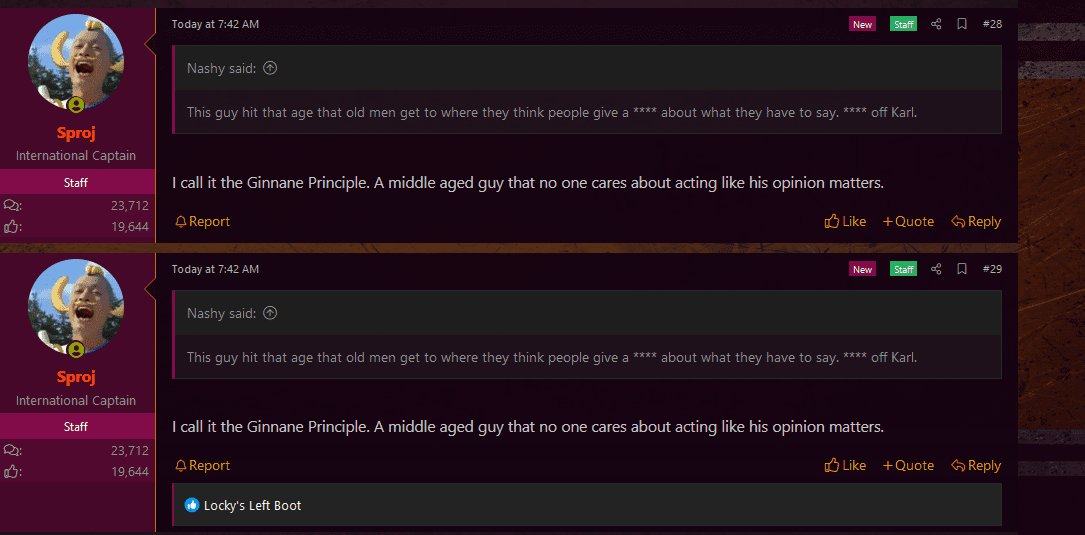Open Sproj's avatar in post #28
Image resolution: width=1085 pixels, height=535 pixels.
(x=76, y=62)
